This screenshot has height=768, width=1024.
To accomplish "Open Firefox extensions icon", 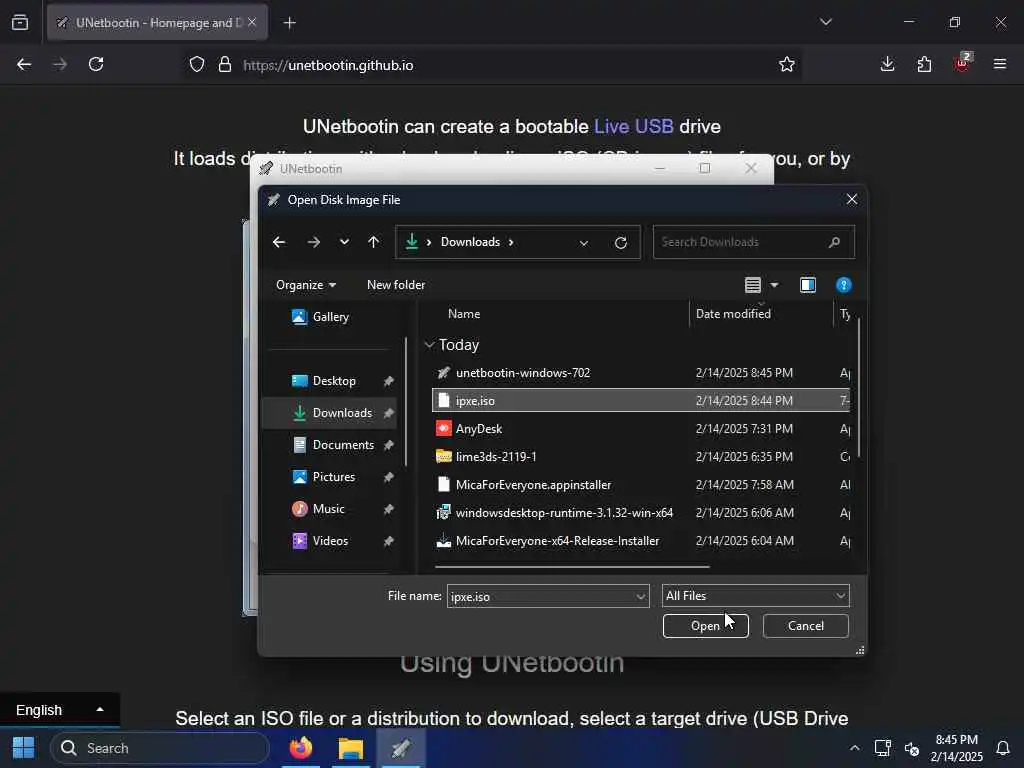I will pos(924,65).
